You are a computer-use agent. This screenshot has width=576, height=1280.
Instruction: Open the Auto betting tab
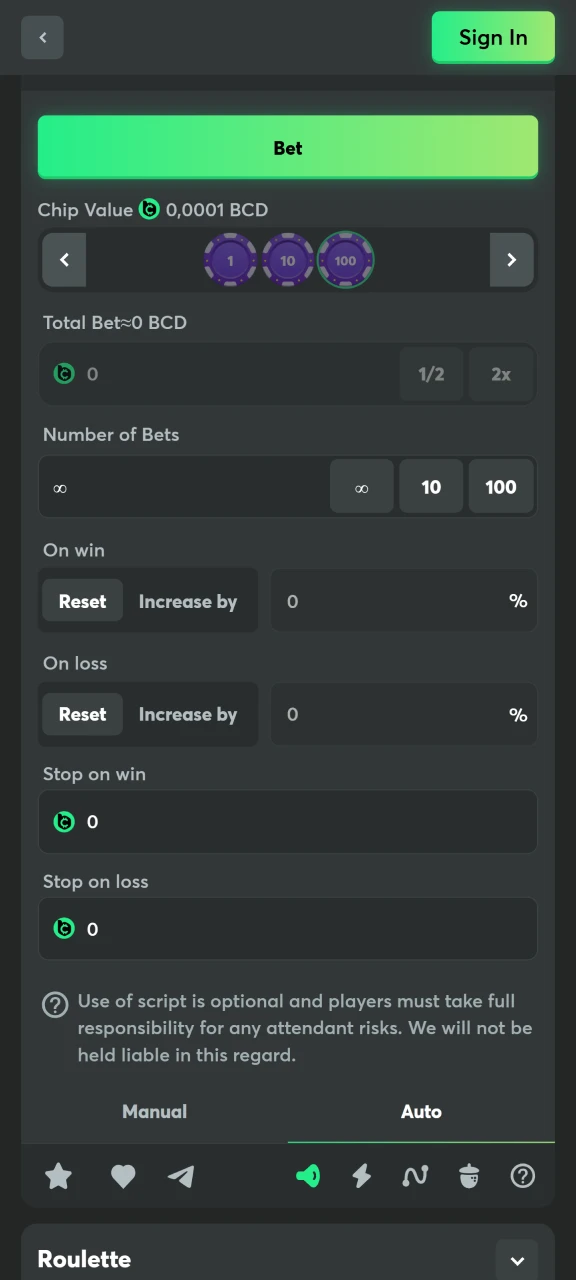coord(421,1111)
